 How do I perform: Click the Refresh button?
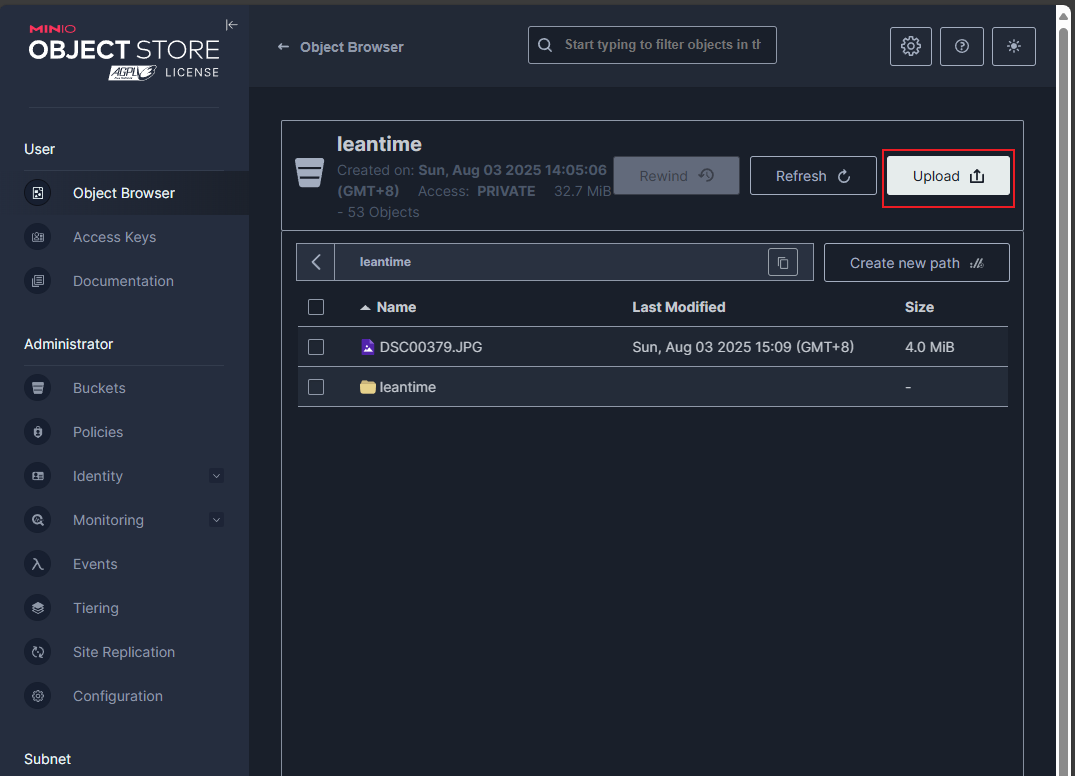click(813, 176)
